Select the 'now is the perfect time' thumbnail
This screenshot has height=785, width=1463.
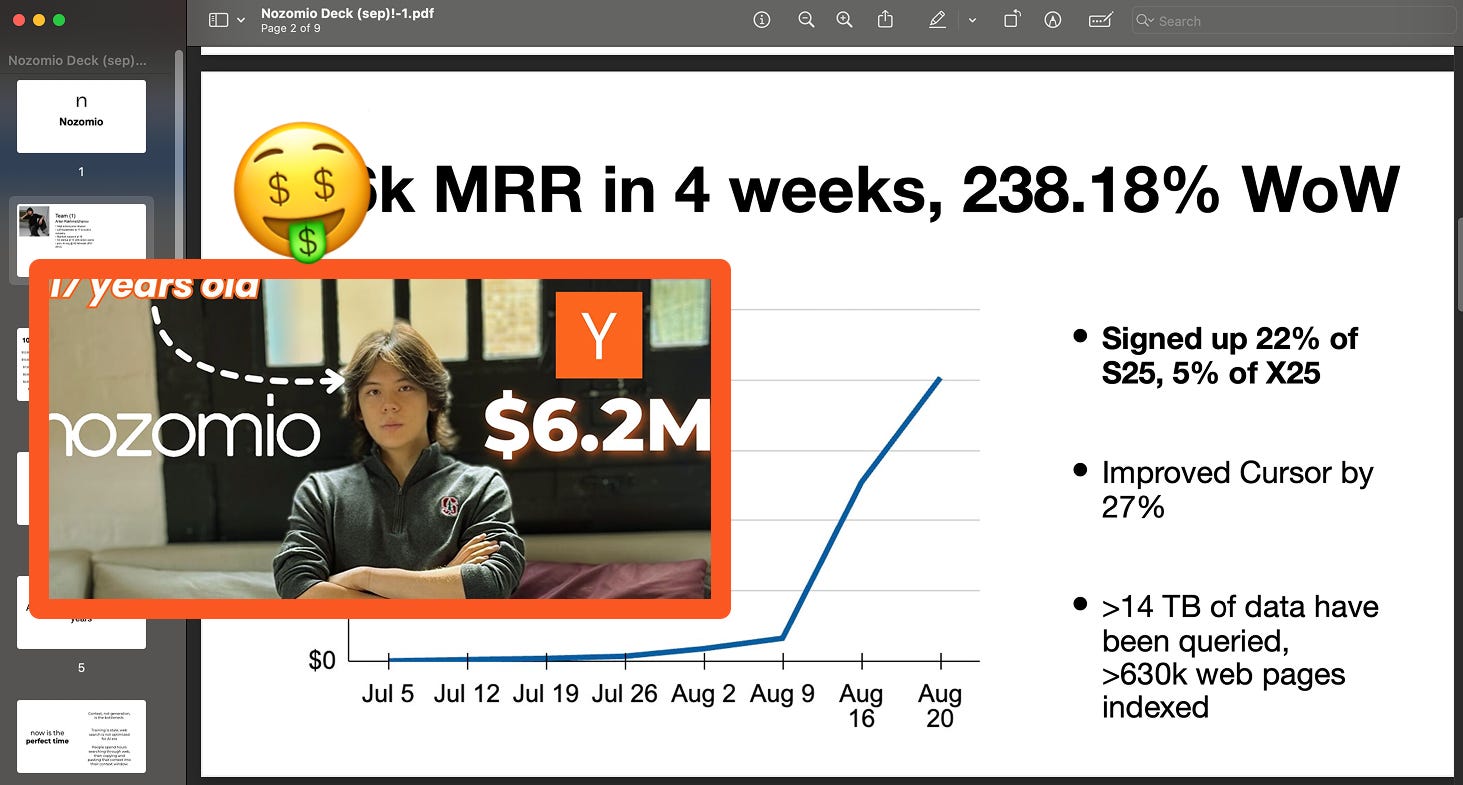click(81, 736)
